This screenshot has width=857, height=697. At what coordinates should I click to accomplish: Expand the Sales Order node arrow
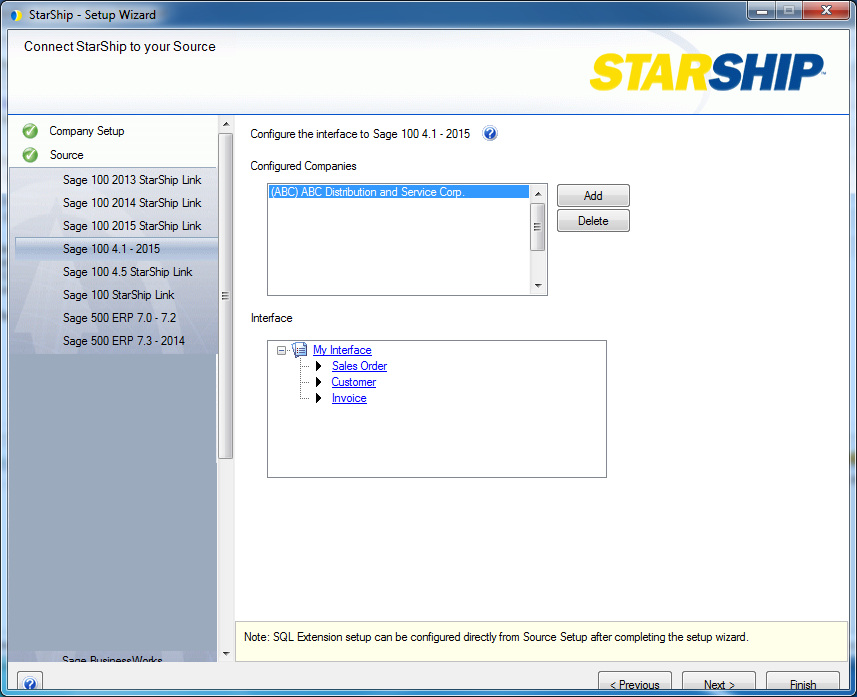point(319,366)
